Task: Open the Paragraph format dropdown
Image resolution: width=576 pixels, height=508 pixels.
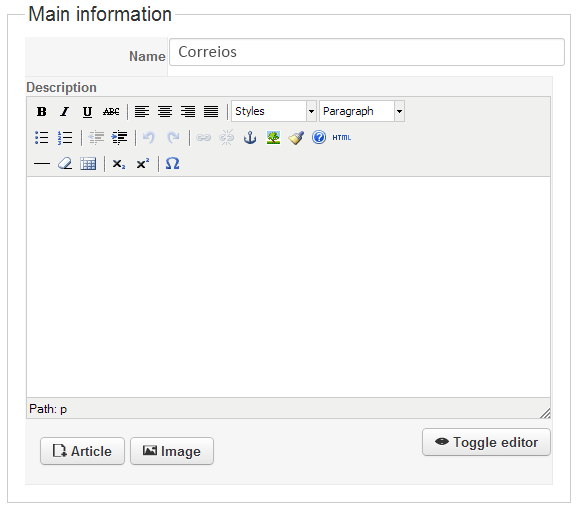Action: [x=362, y=111]
